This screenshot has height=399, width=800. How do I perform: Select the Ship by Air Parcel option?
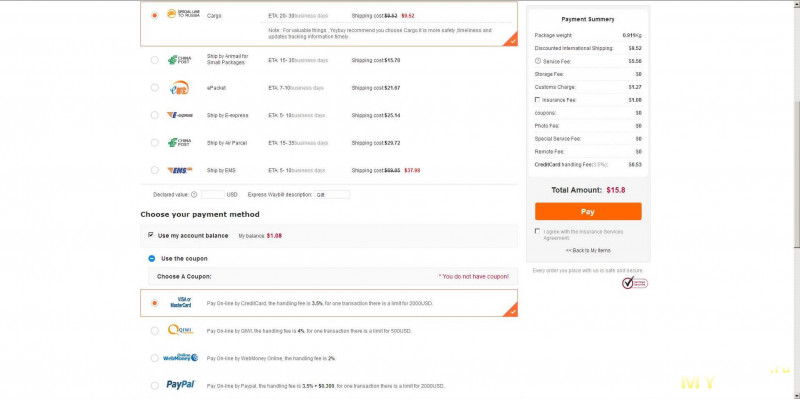(x=155, y=143)
